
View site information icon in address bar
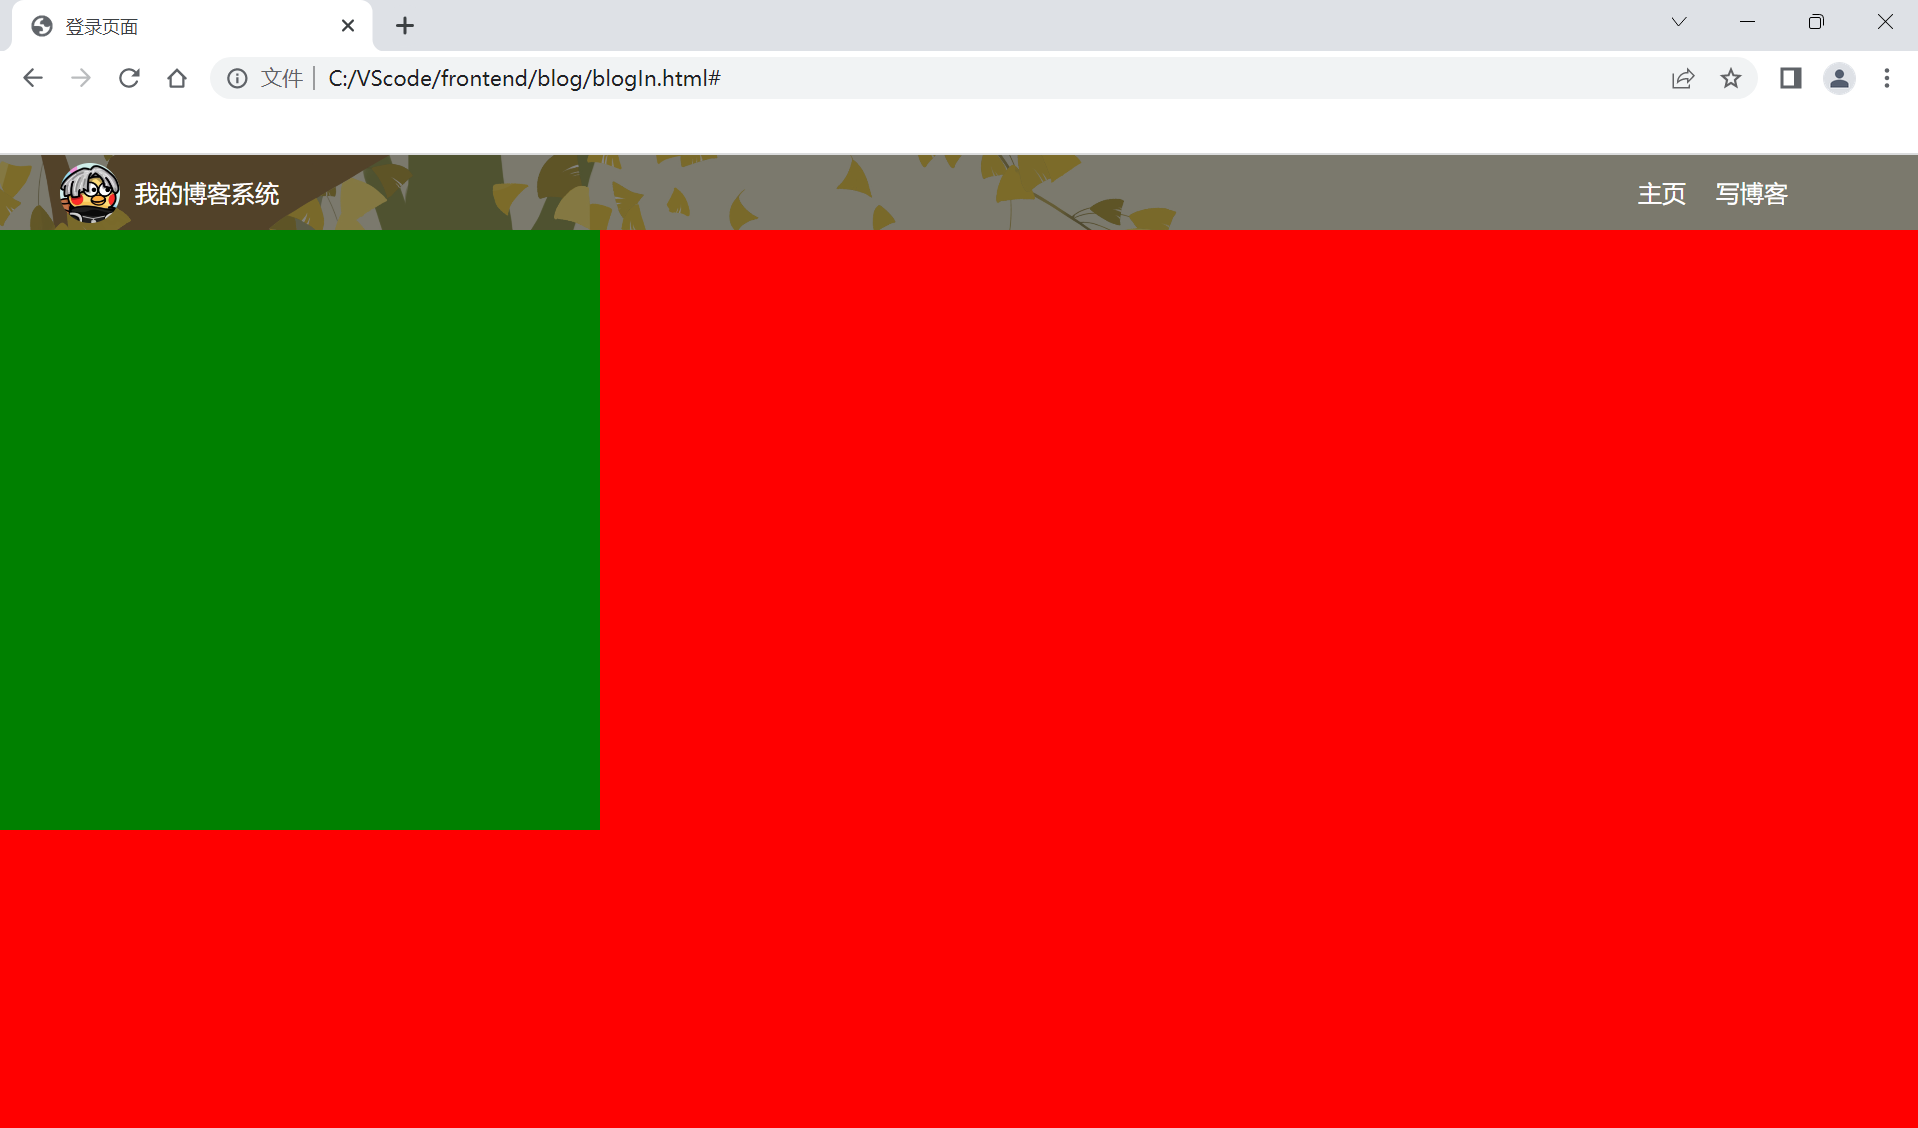coord(237,78)
